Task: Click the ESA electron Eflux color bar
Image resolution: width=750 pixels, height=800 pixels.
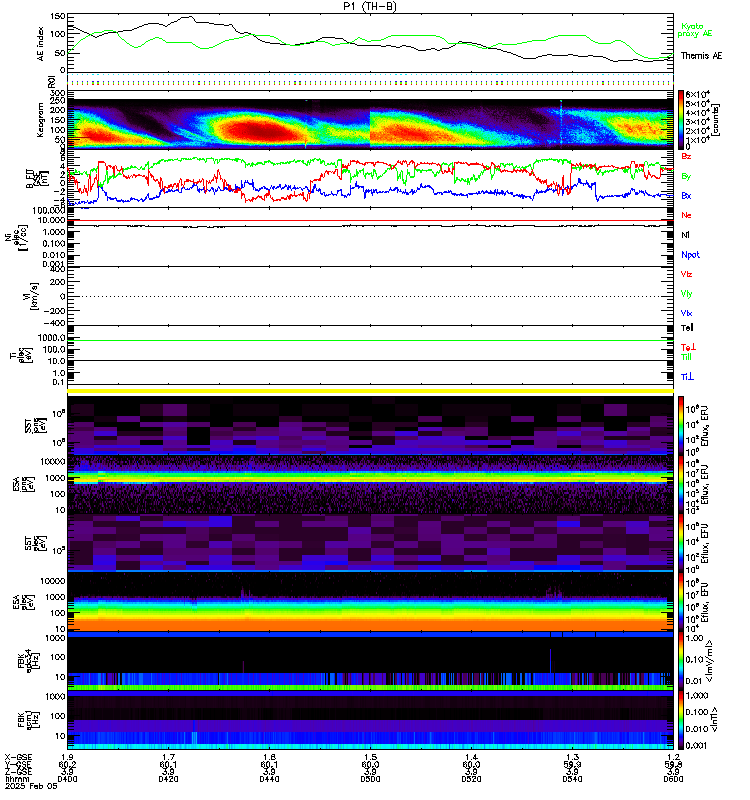Action: tap(681, 603)
